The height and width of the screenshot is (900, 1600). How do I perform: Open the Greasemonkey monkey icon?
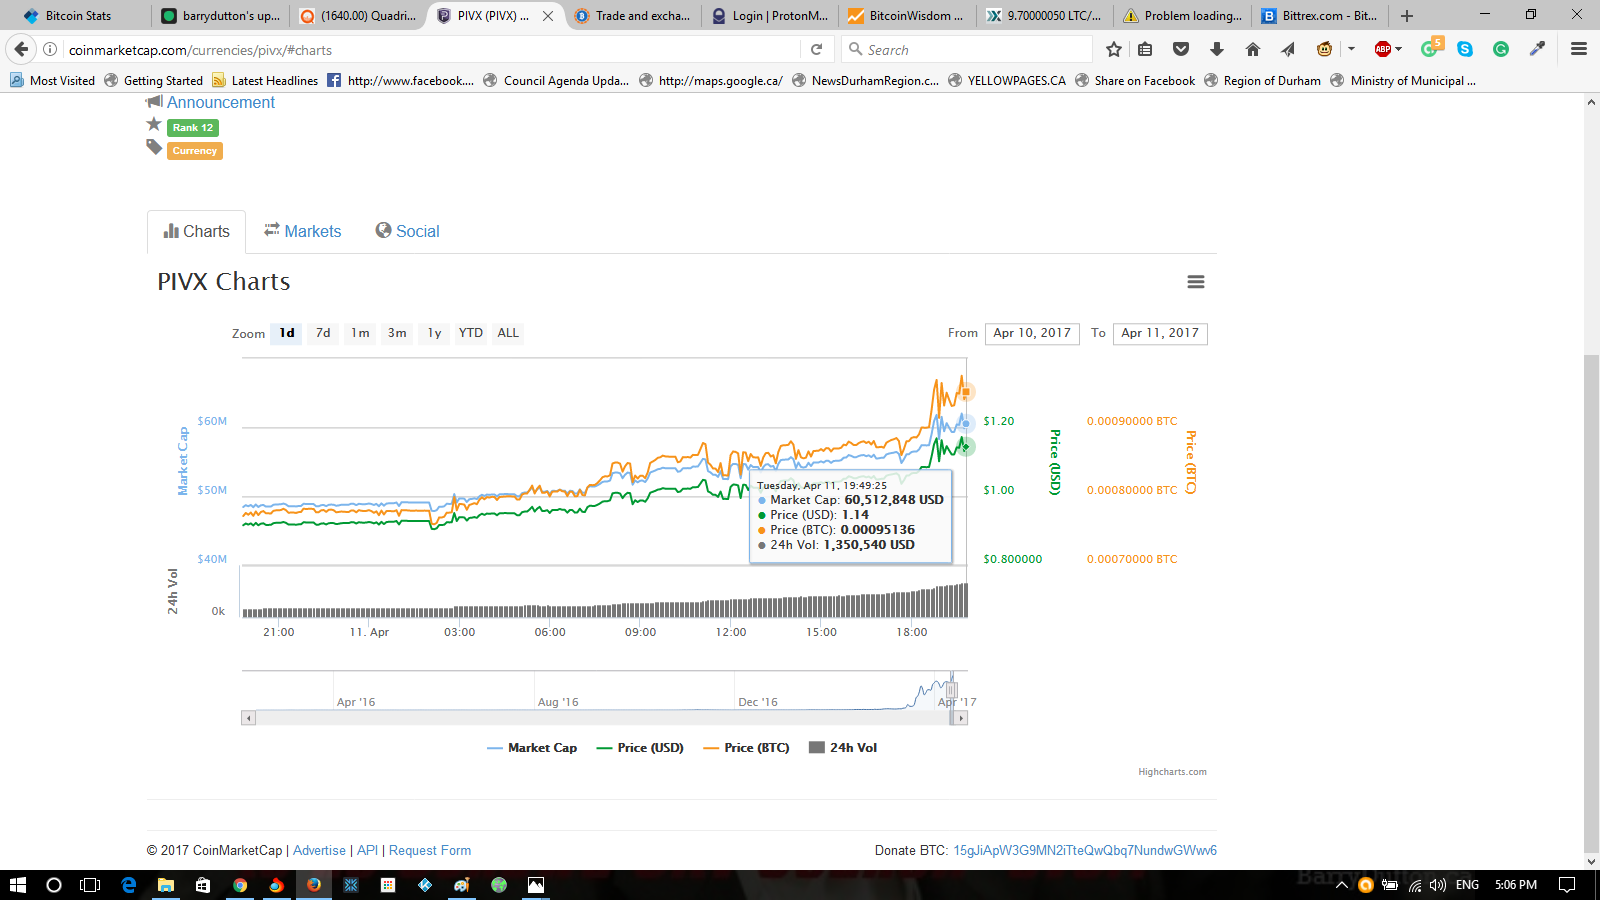tap(1325, 50)
